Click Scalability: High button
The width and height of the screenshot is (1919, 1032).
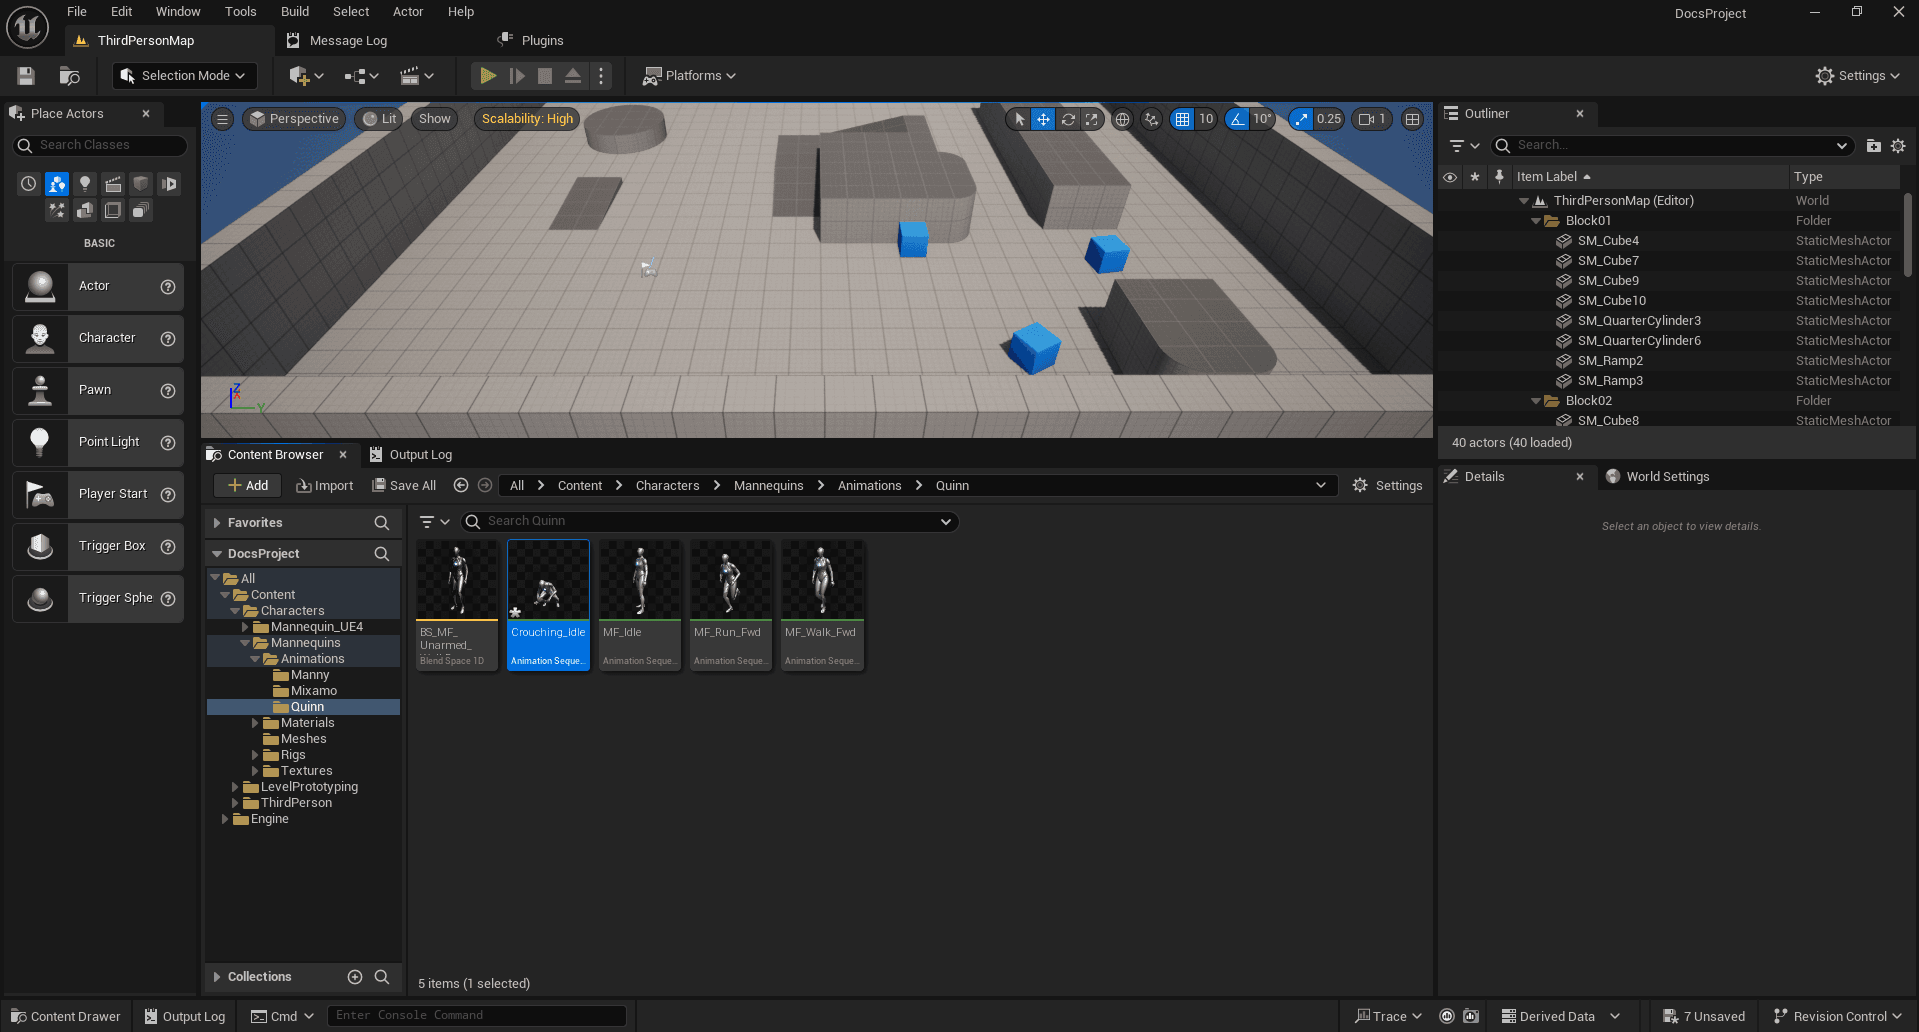click(x=527, y=119)
